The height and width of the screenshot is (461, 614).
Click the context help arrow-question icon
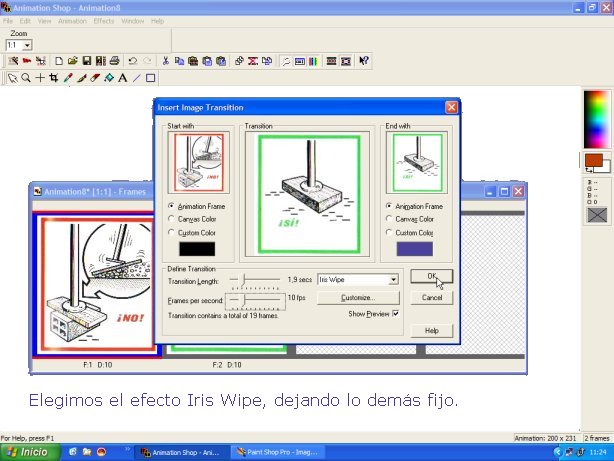(364, 61)
